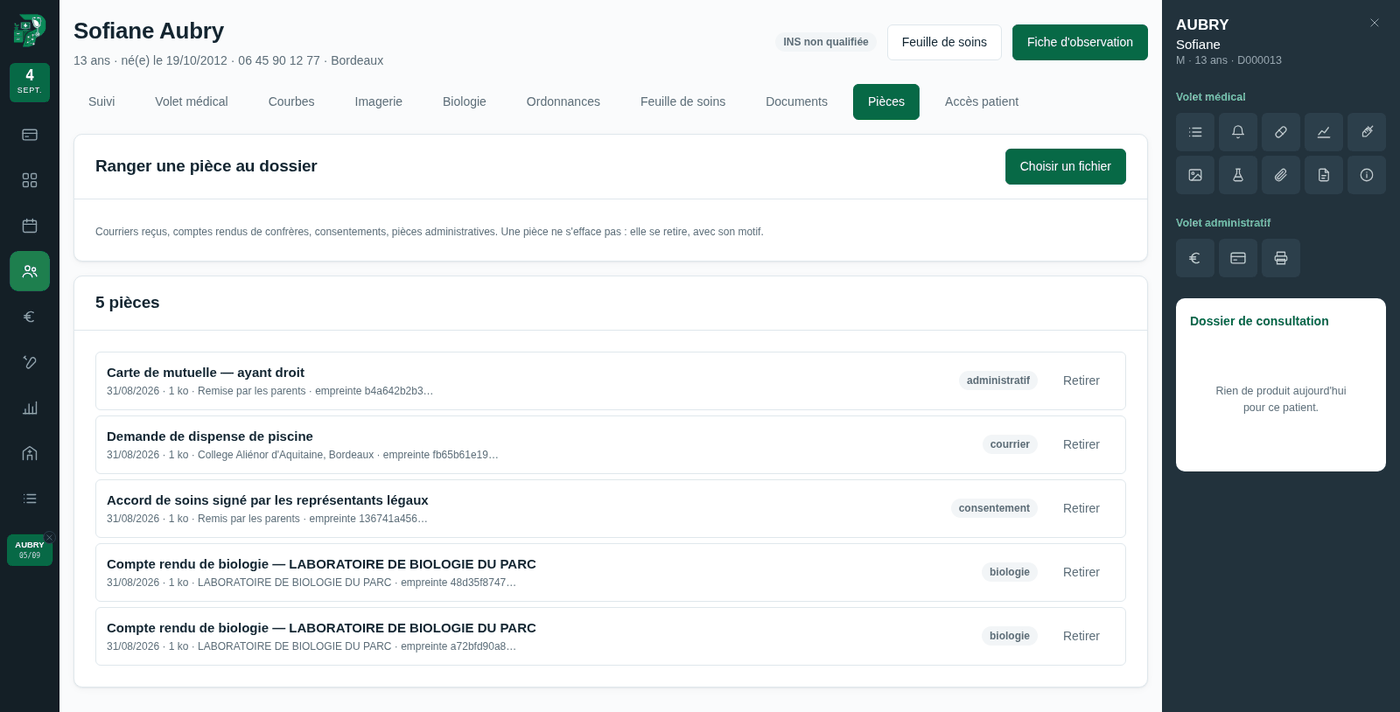Switch to the Volet médical tab
The width and height of the screenshot is (1400, 712).
click(x=191, y=102)
